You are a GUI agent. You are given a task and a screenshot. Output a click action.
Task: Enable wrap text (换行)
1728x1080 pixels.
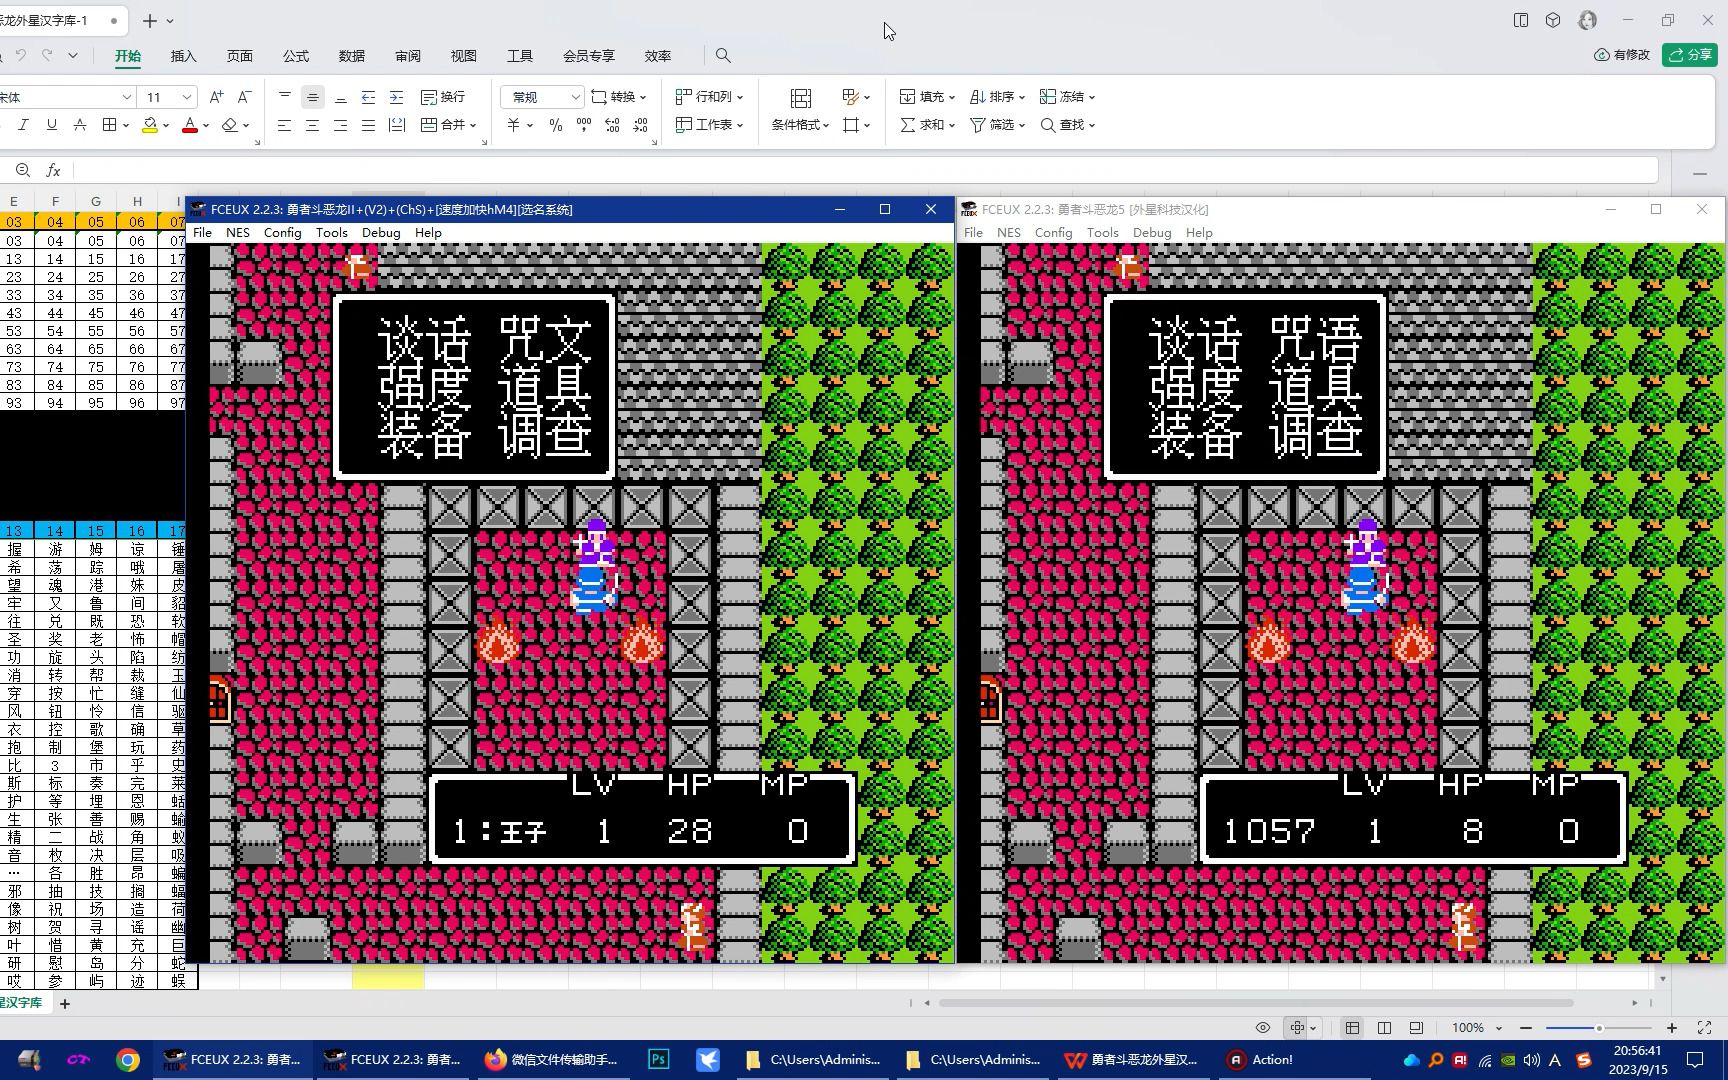pos(443,97)
